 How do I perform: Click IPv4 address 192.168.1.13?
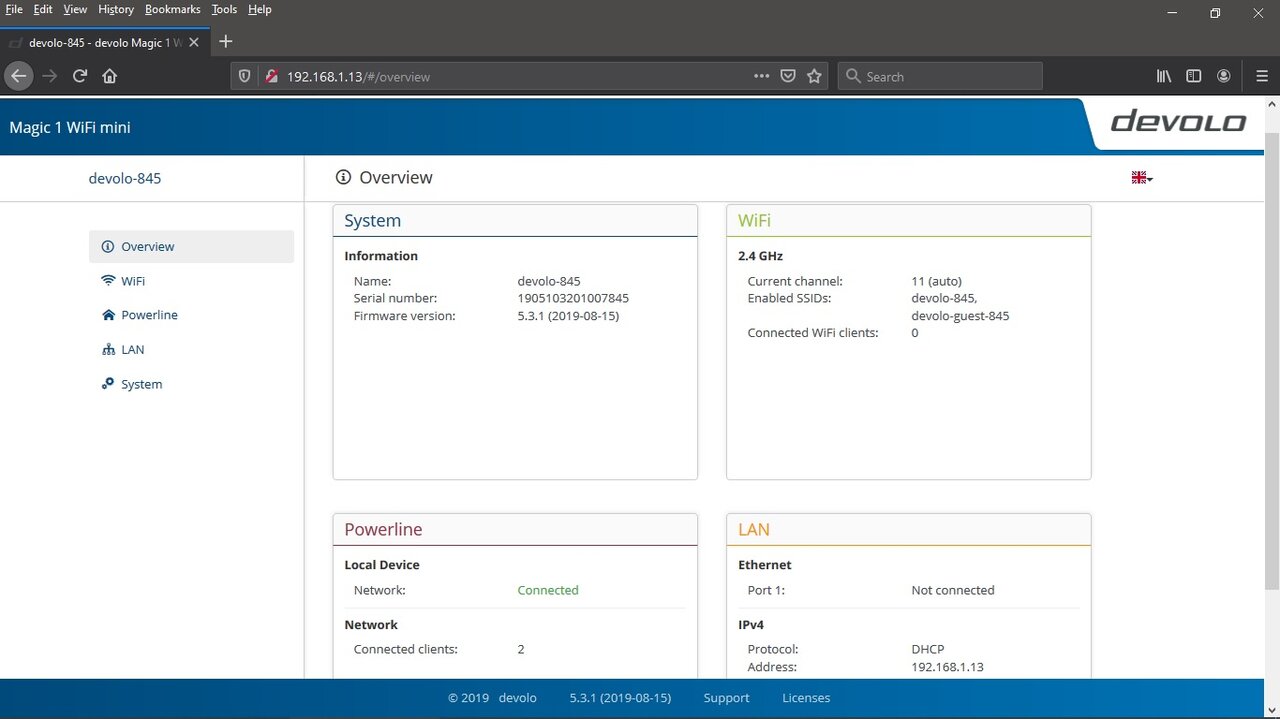click(948, 667)
